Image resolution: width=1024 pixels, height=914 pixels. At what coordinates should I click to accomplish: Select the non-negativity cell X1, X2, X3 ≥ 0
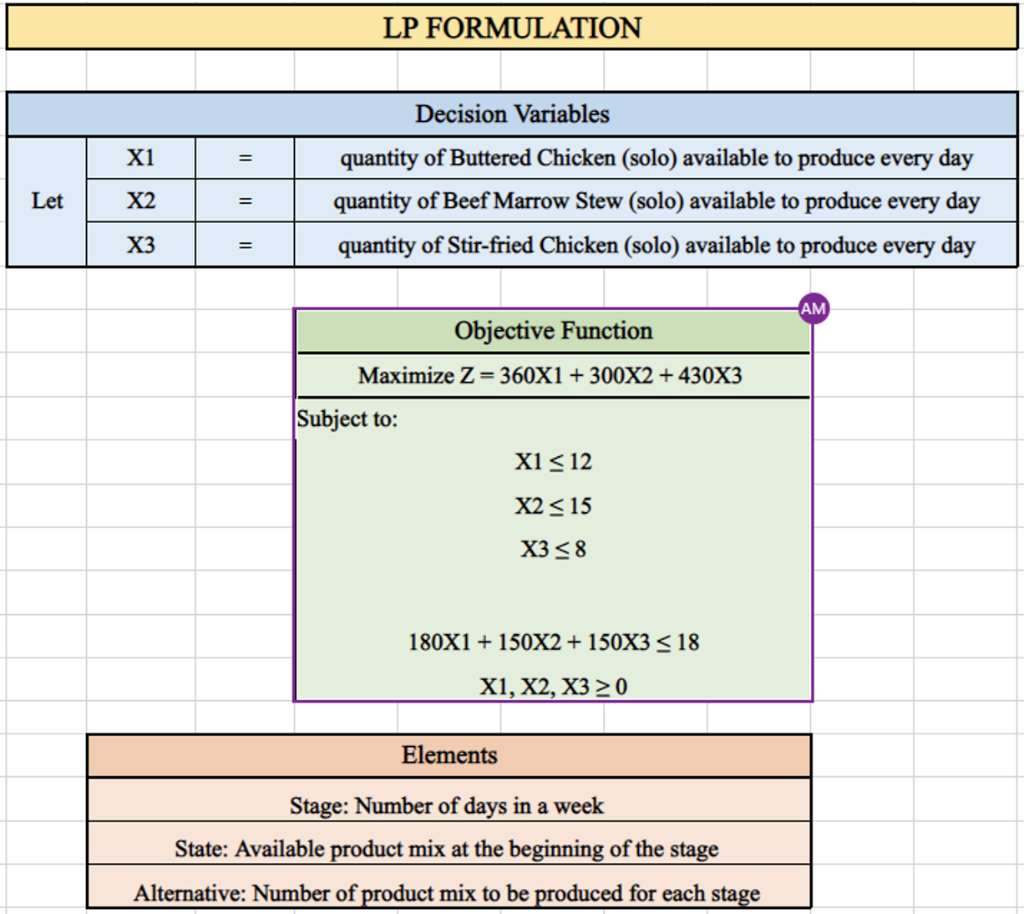pyautogui.click(x=553, y=686)
